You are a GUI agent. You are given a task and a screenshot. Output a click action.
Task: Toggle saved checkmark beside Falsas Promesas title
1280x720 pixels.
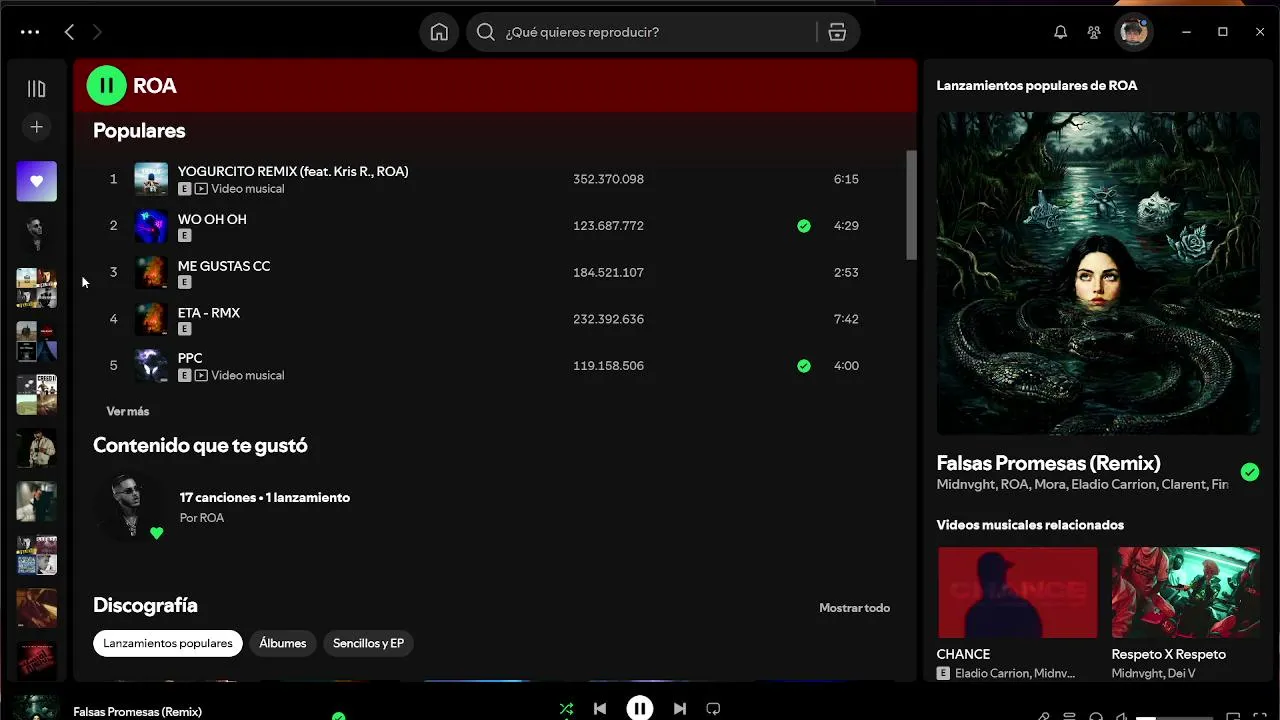pos(1250,472)
